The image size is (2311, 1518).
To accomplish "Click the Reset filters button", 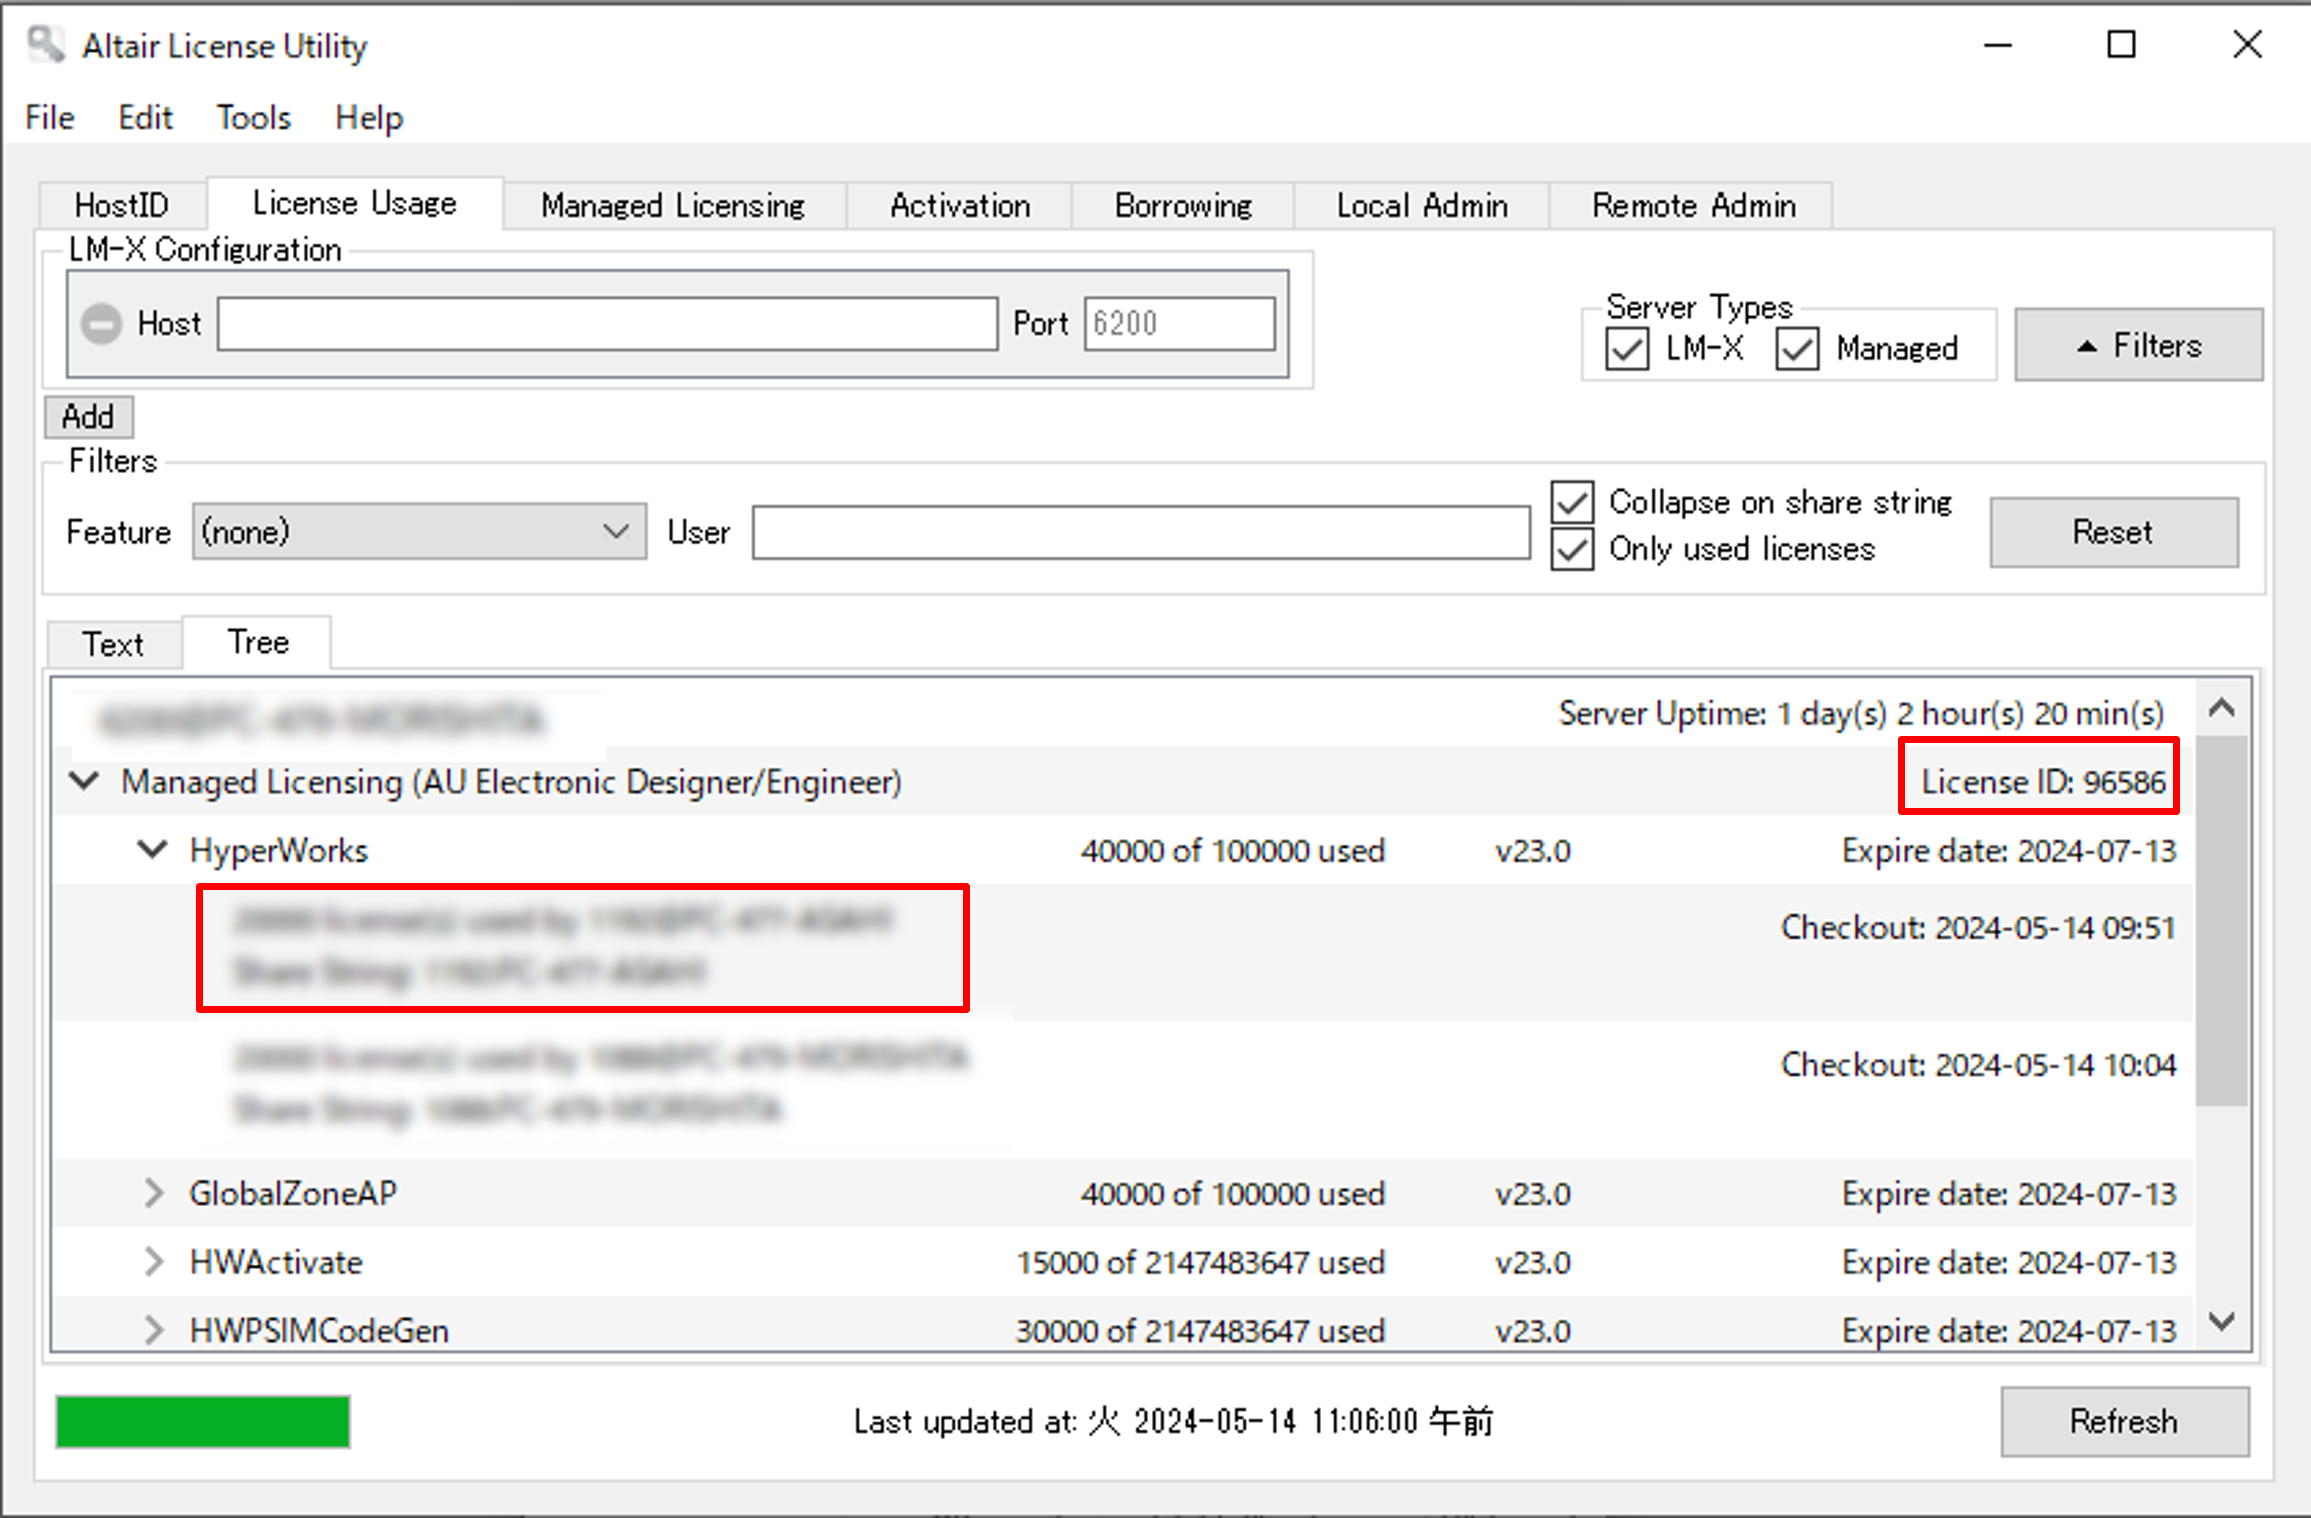I will click(2113, 531).
